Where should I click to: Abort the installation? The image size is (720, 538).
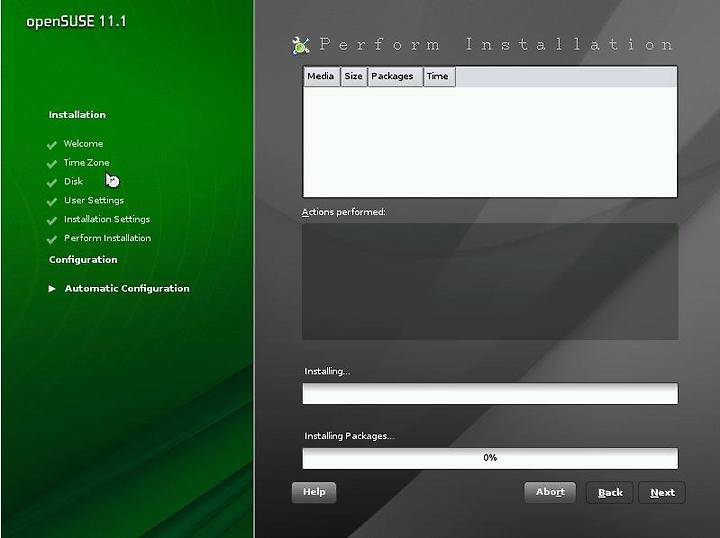(x=550, y=492)
